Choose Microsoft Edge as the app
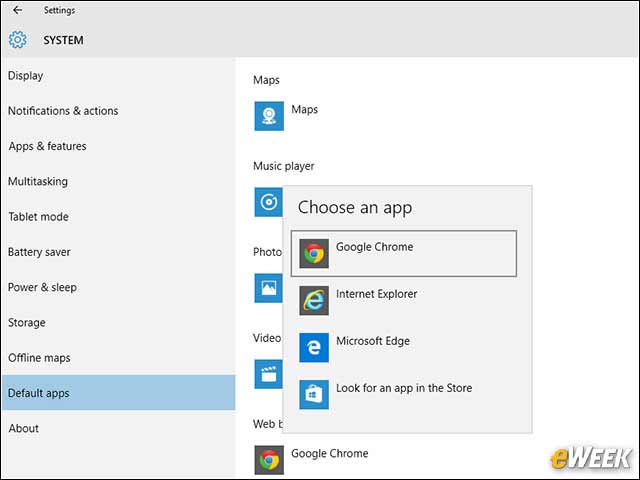This screenshot has width=640, height=480. coord(404,347)
